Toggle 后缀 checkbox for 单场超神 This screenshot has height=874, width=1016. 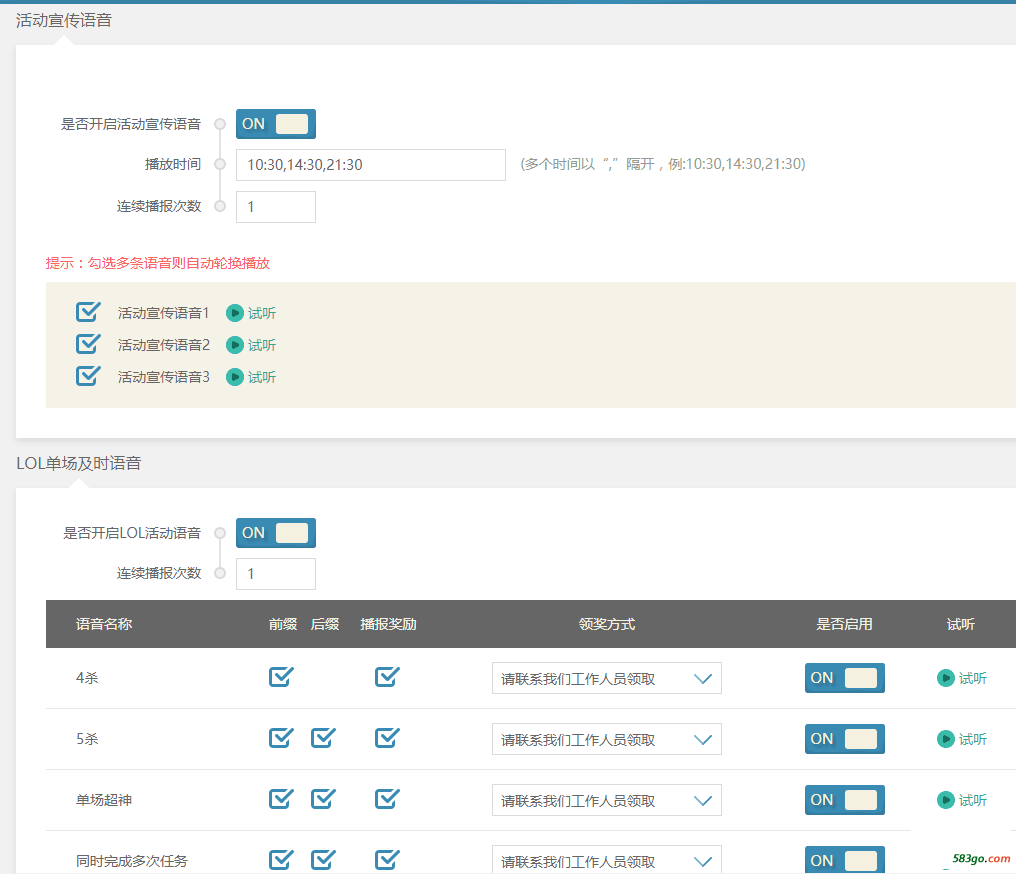pos(323,799)
